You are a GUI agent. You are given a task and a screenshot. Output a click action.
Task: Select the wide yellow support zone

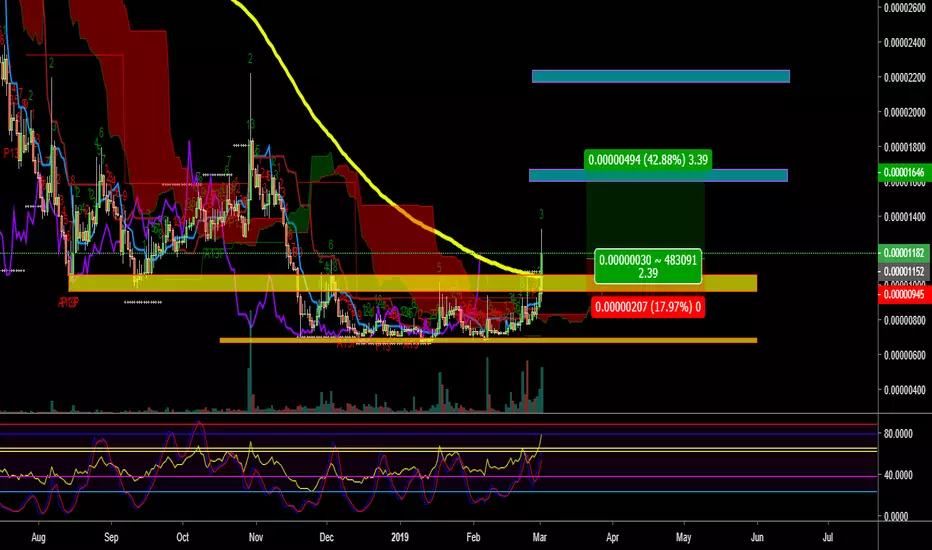coord(300,283)
